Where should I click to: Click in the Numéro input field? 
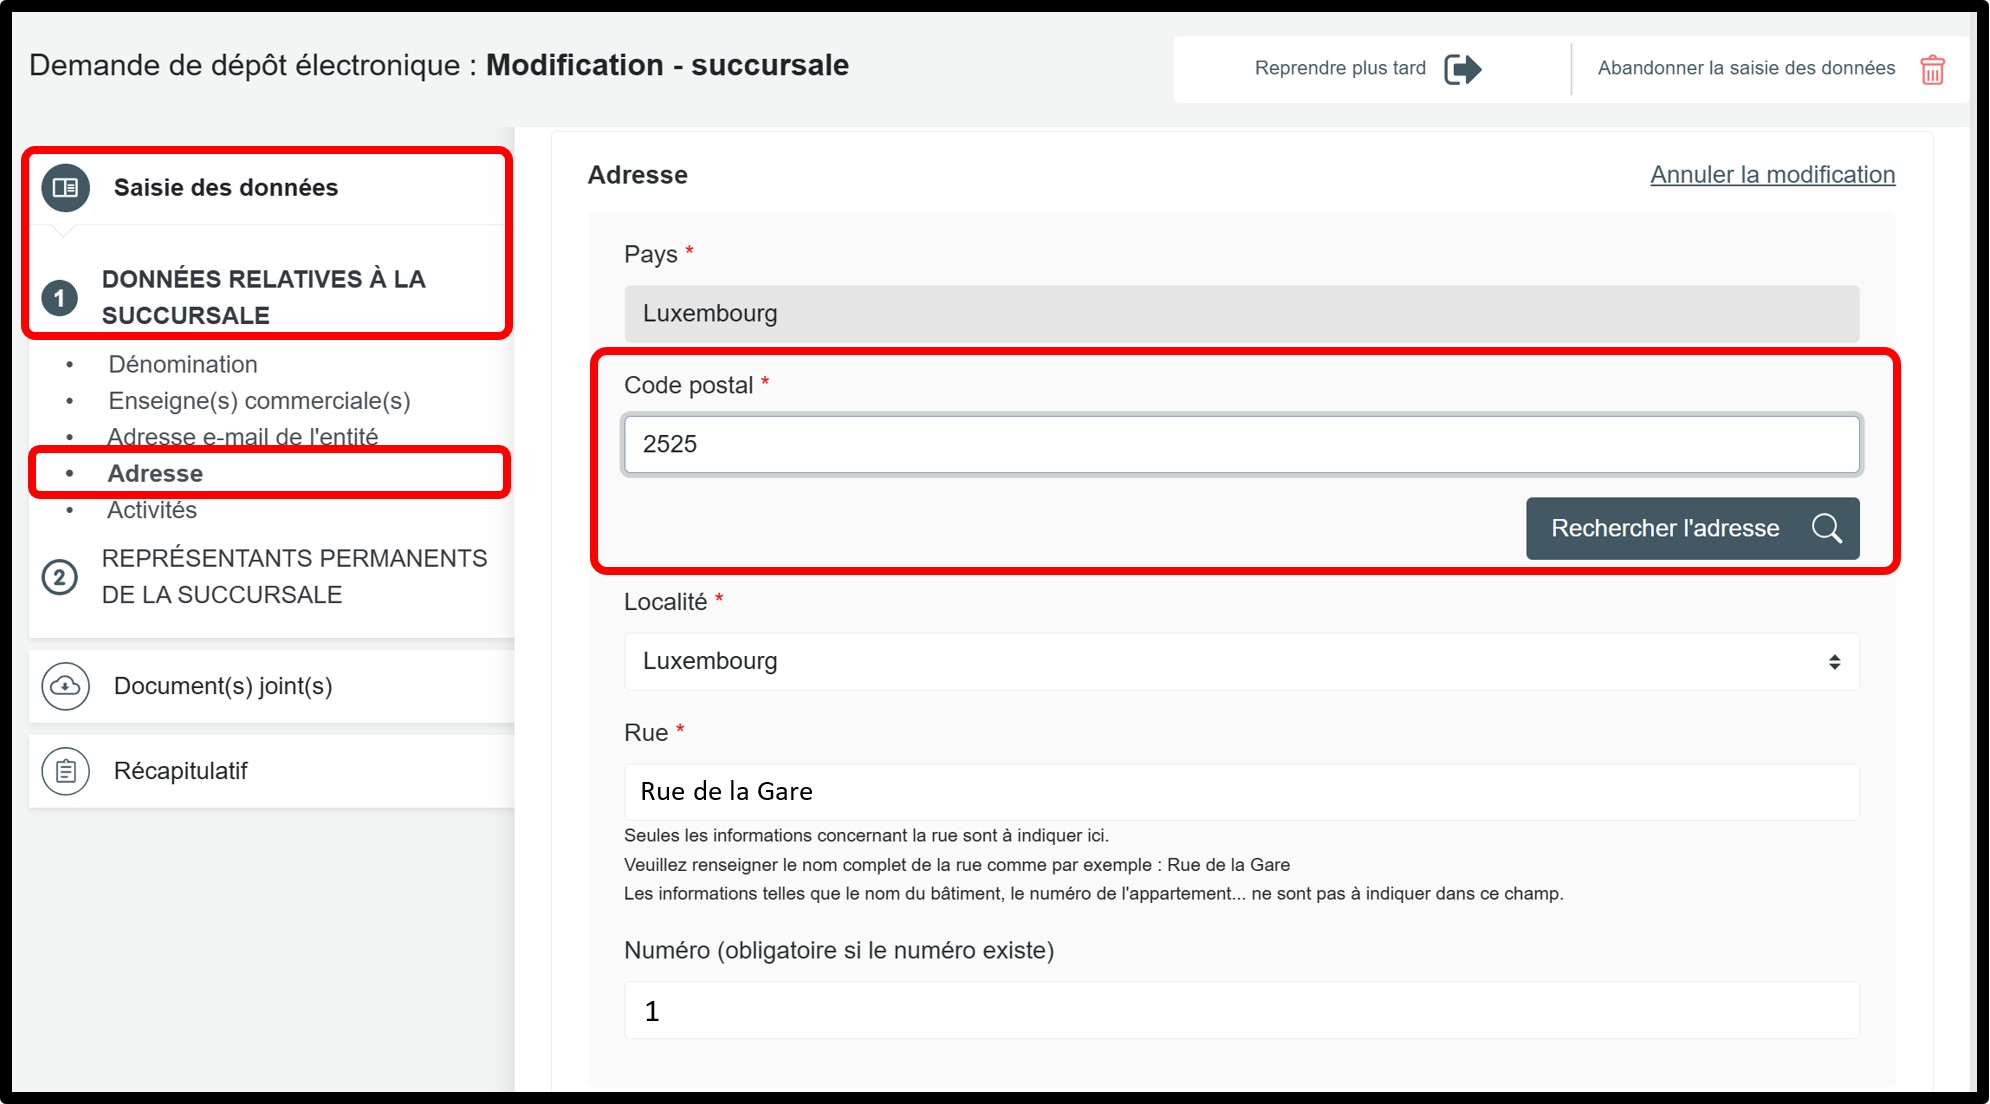pos(1240,1011)
